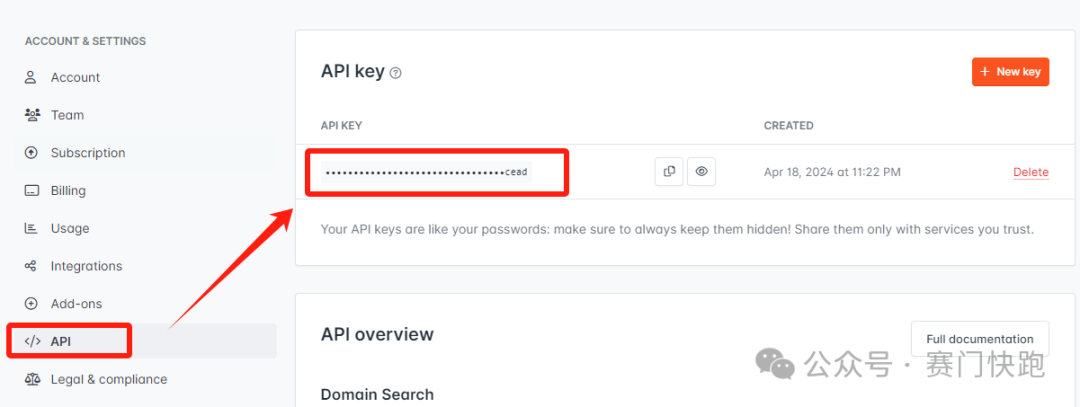Copy the API key to clipboard
The image size is (1080, 407).
click(669, 171)
